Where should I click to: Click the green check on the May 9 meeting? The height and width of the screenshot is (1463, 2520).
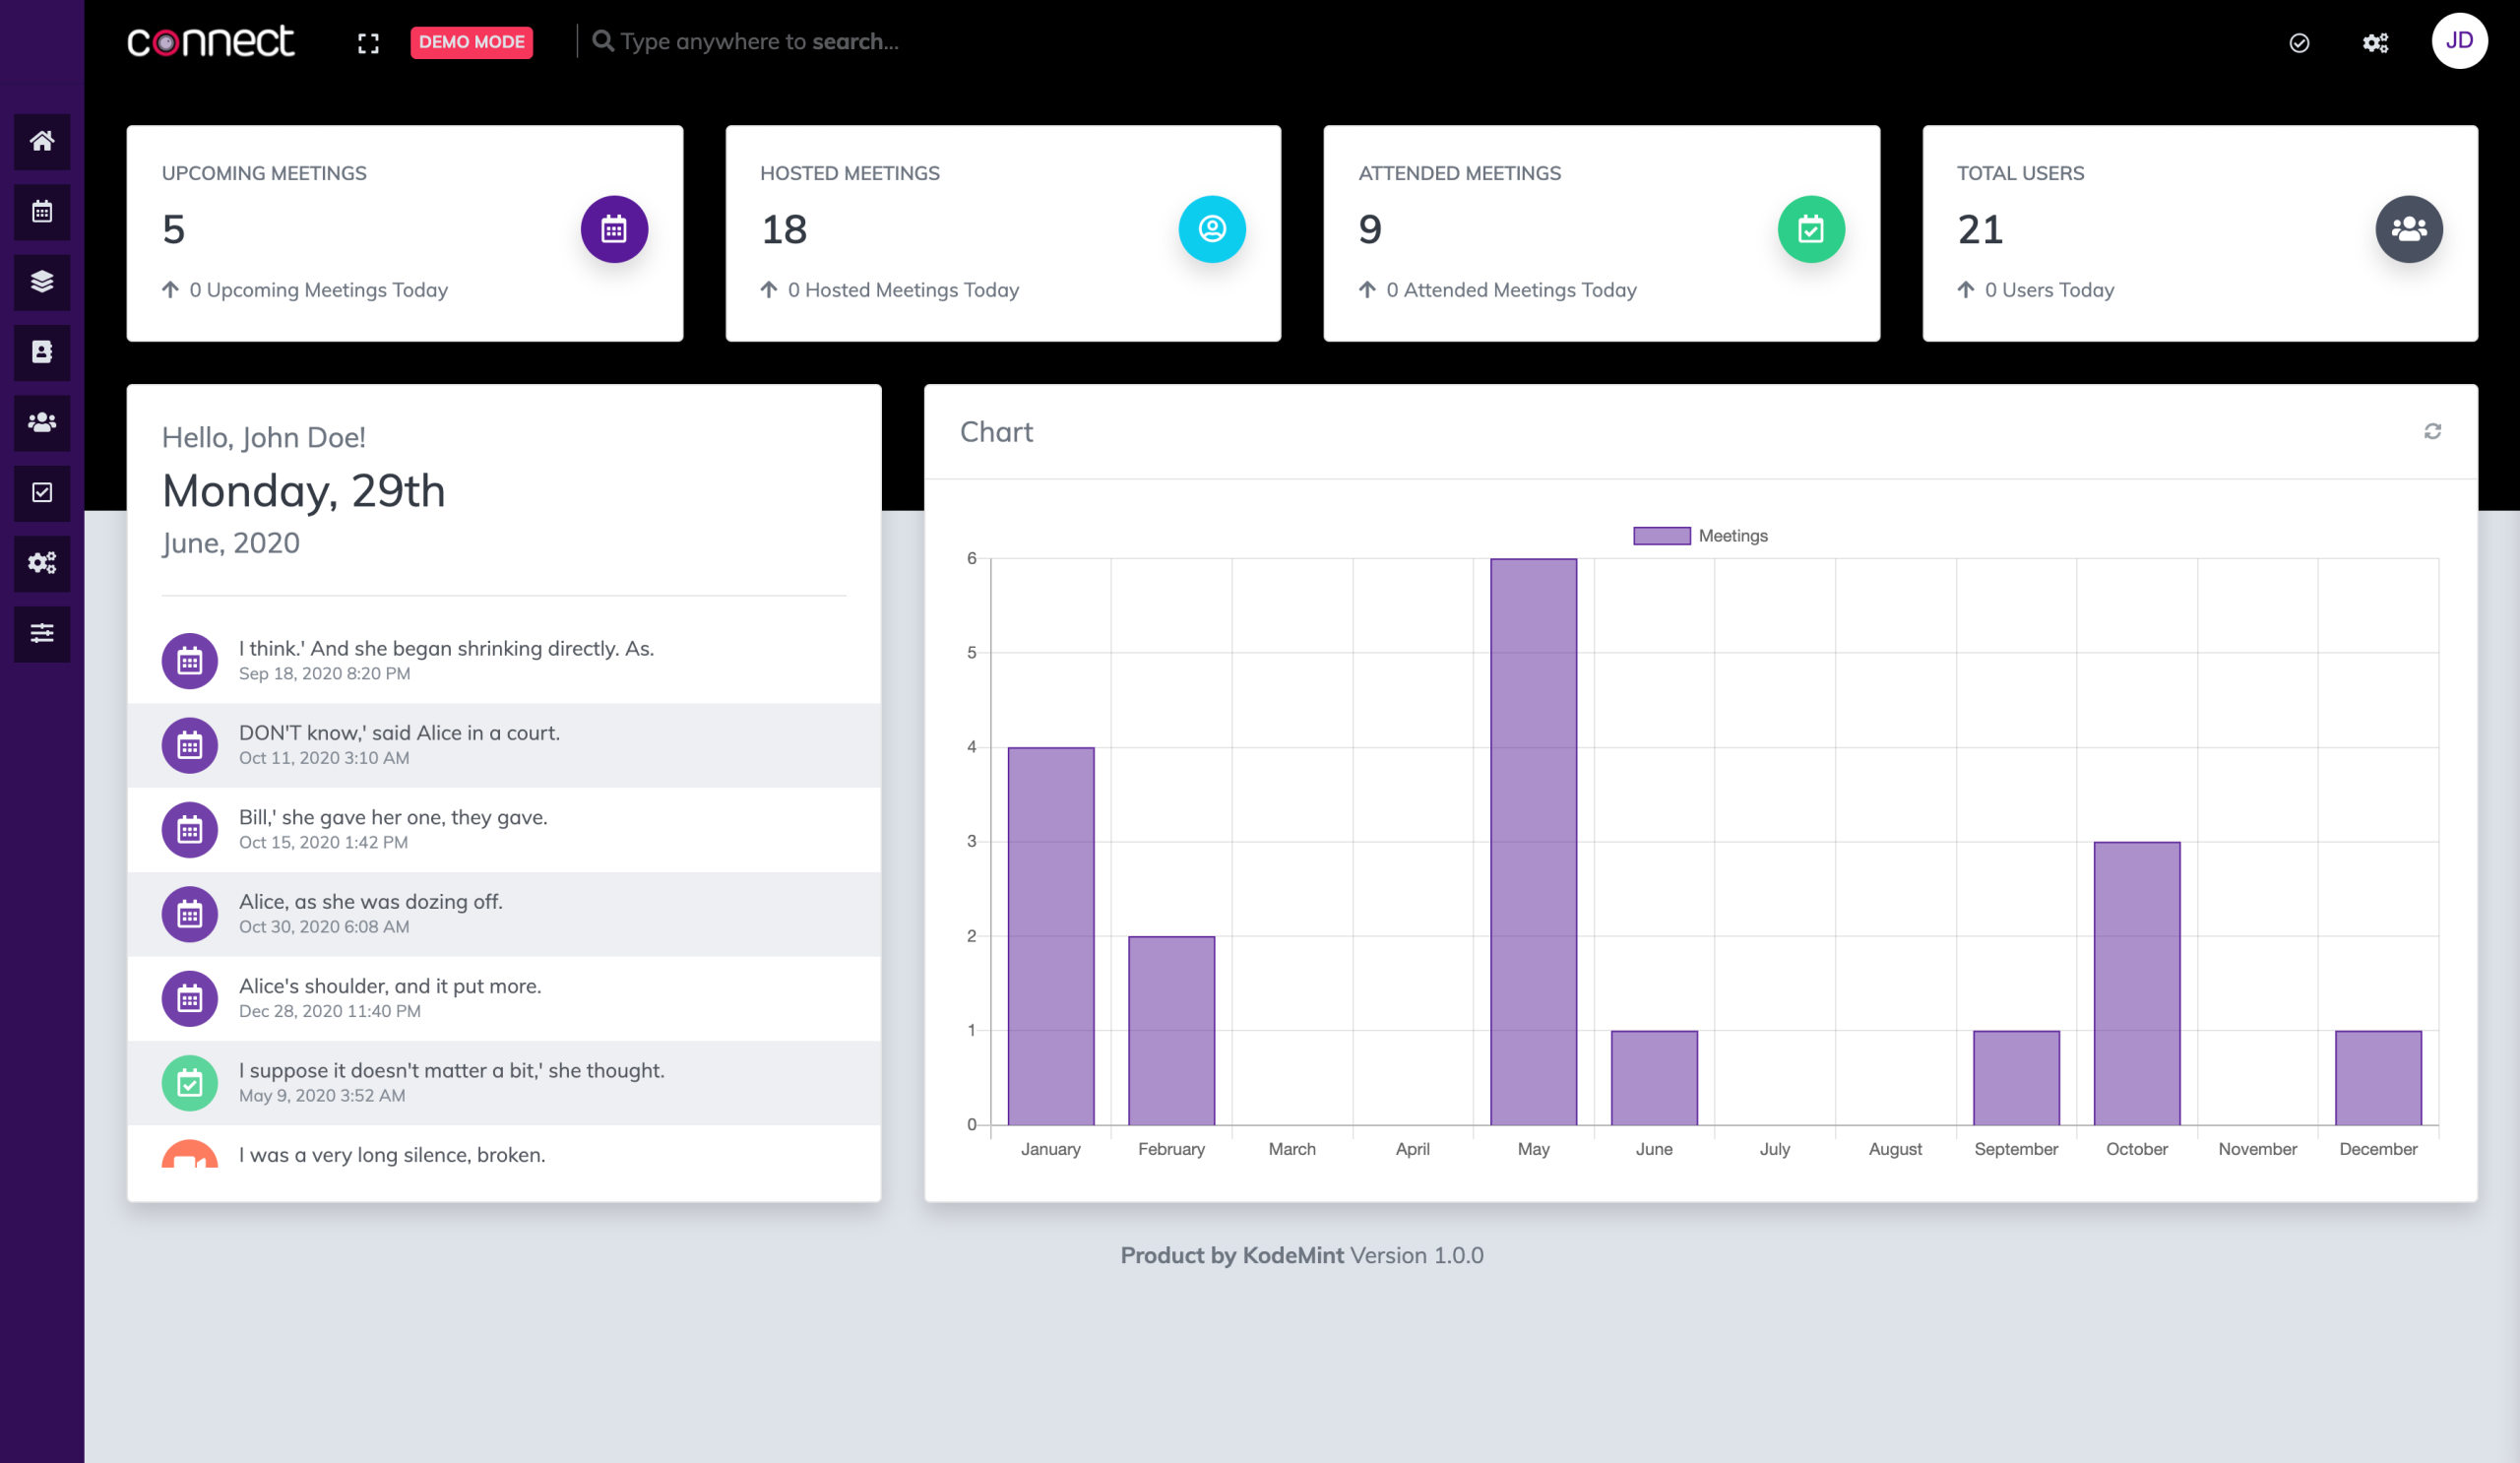[x=189, y=1082]
